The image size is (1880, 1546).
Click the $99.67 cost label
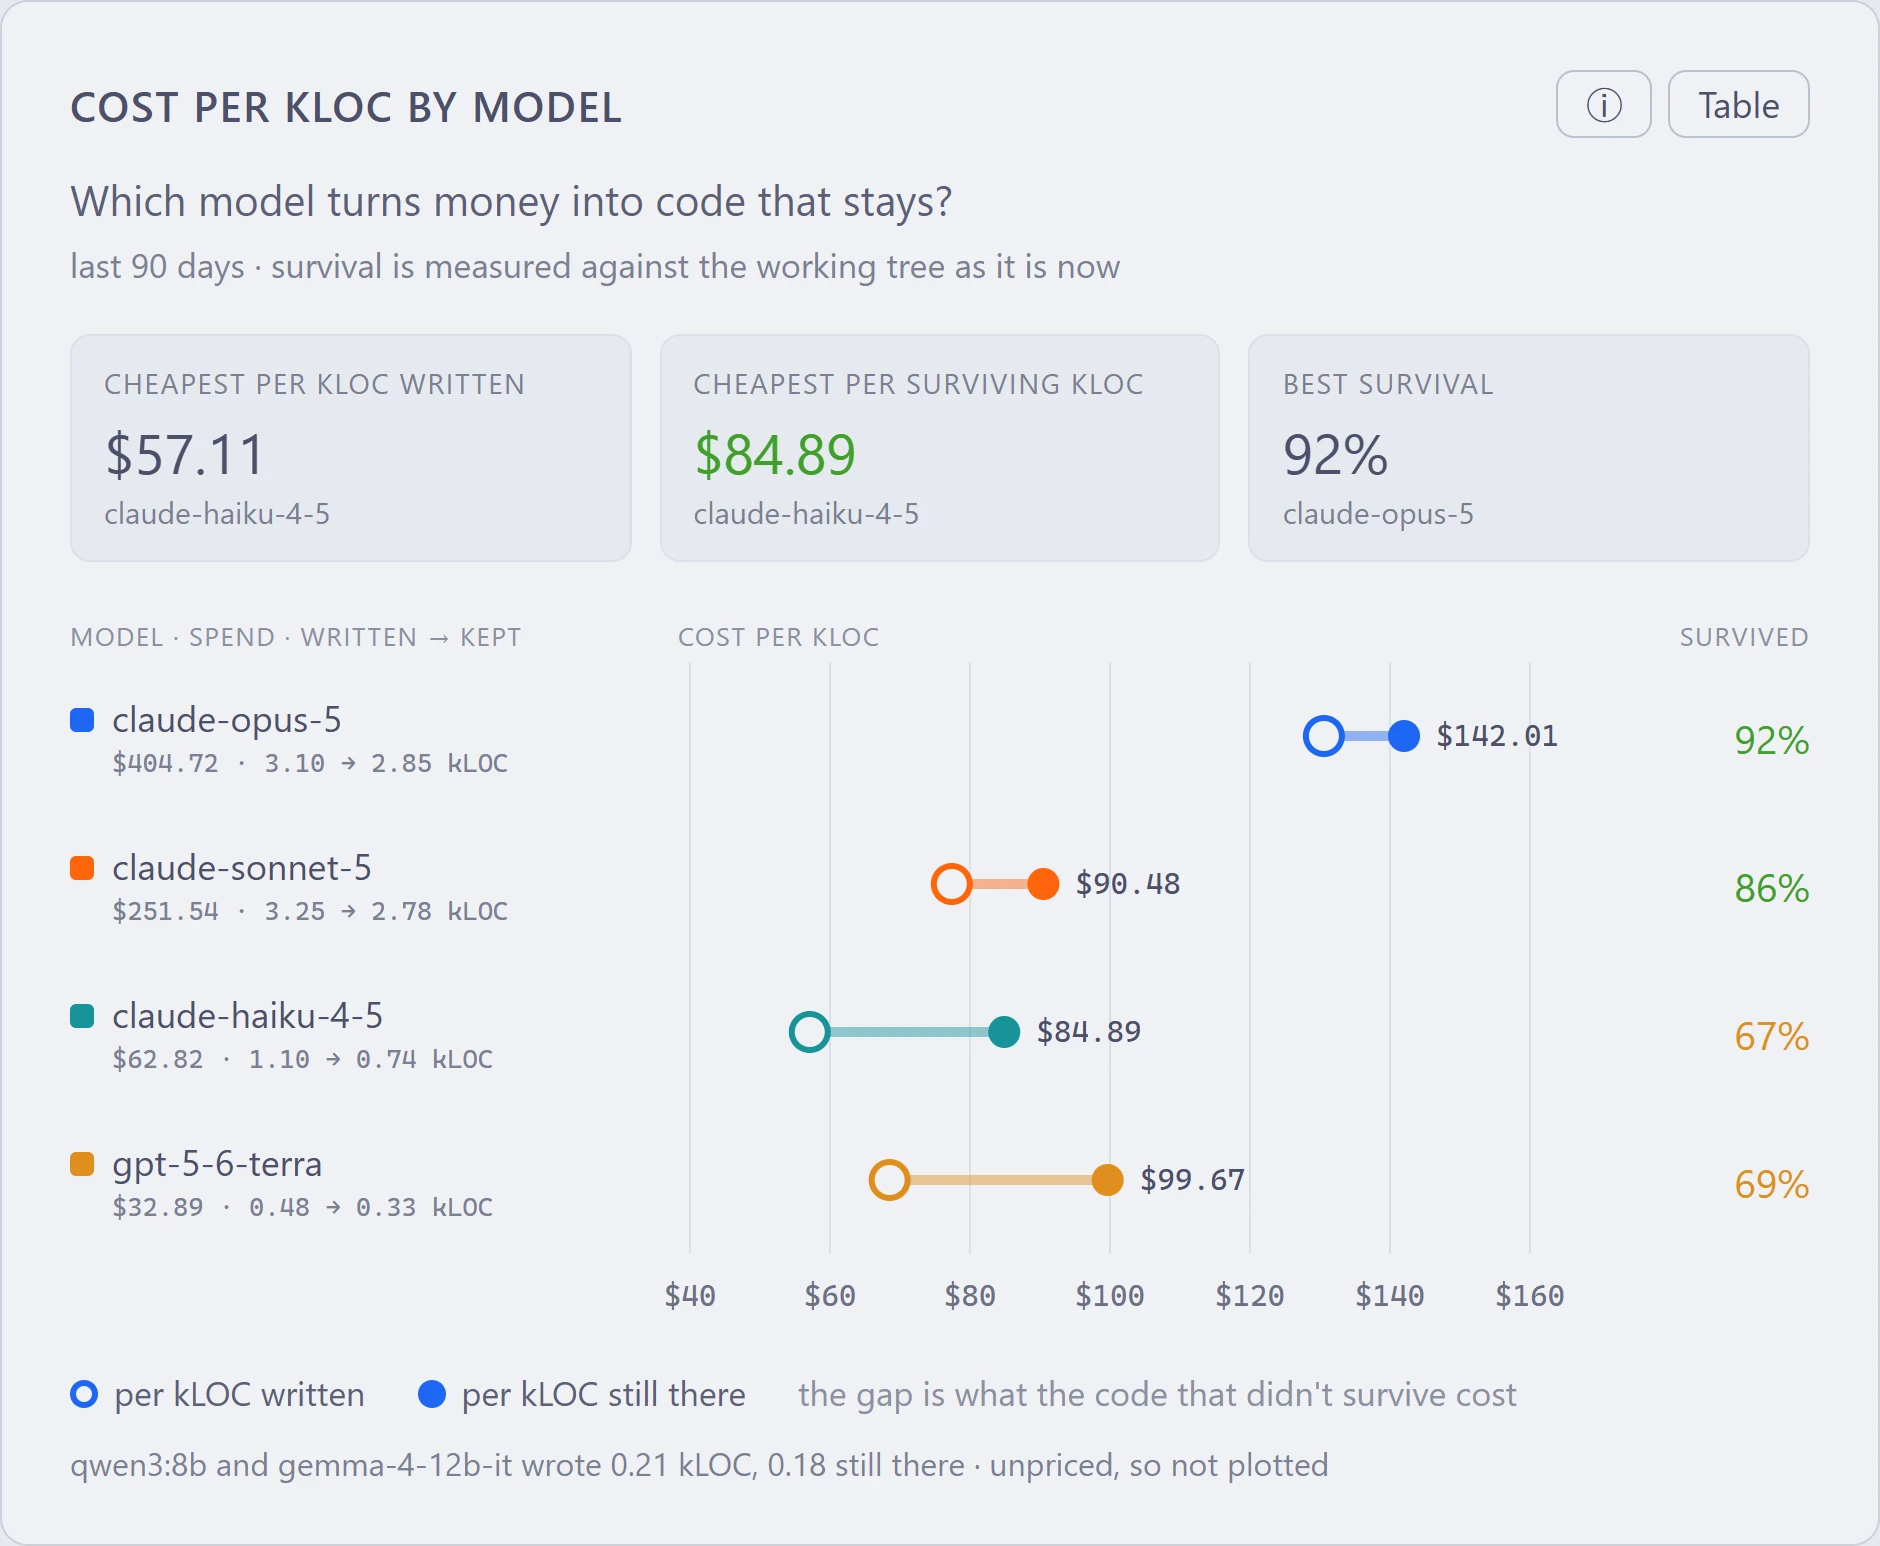coord(1193,1180)
